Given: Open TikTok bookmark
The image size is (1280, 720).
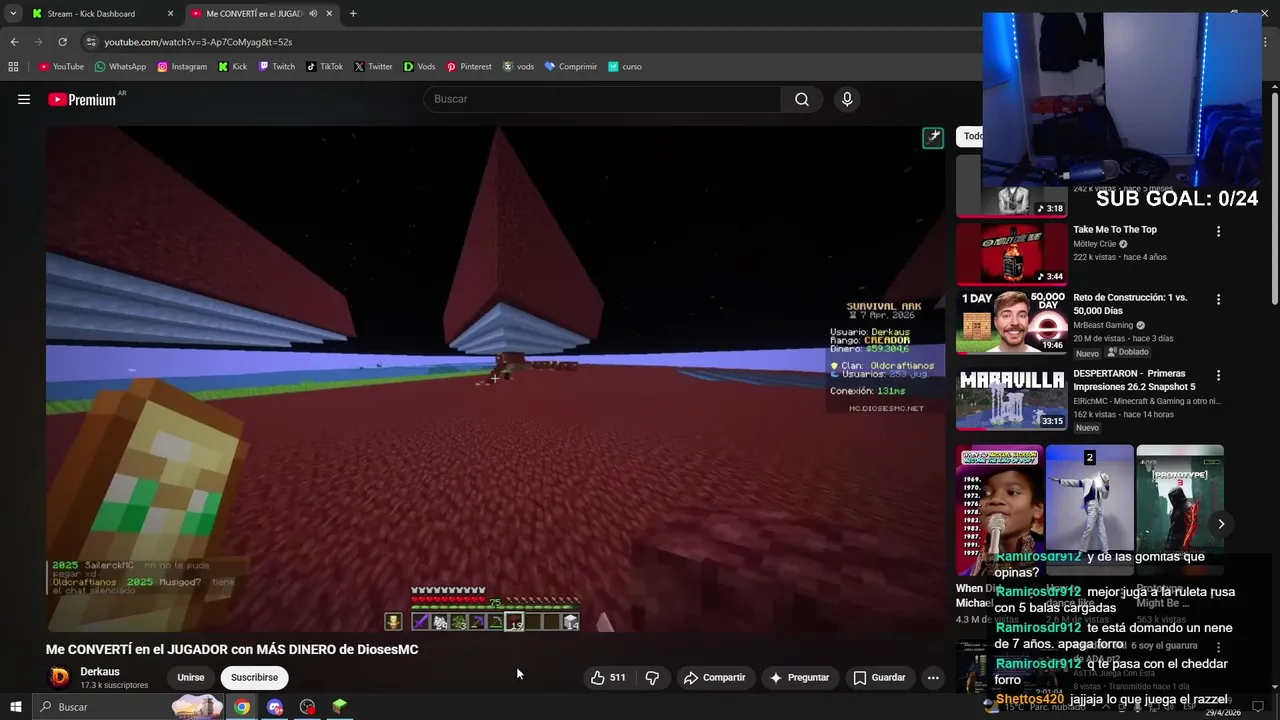Looking at the screenshot, I should pyautogui.click(x=325, y=67).
